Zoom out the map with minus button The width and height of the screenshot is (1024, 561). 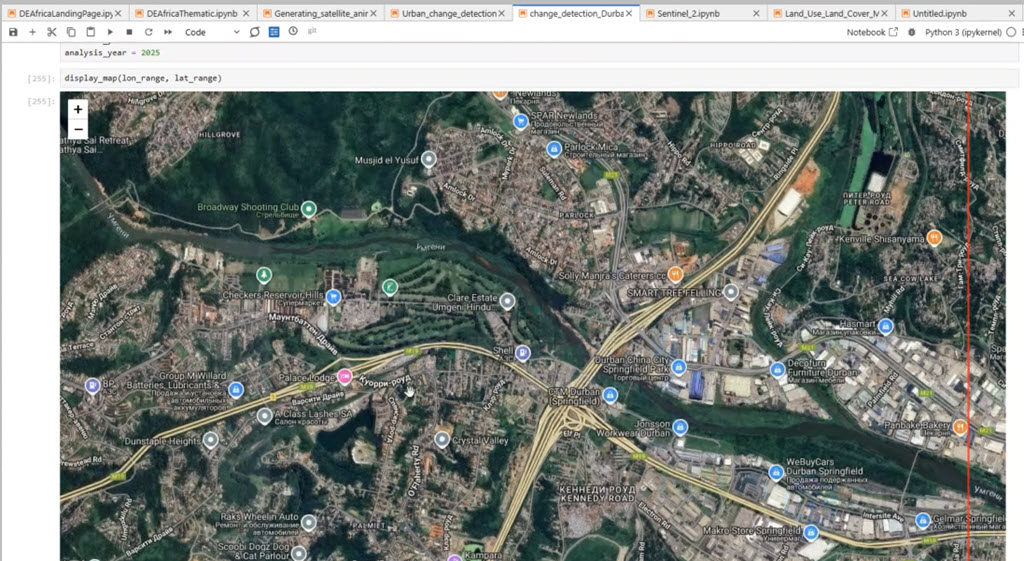(78, 129)
